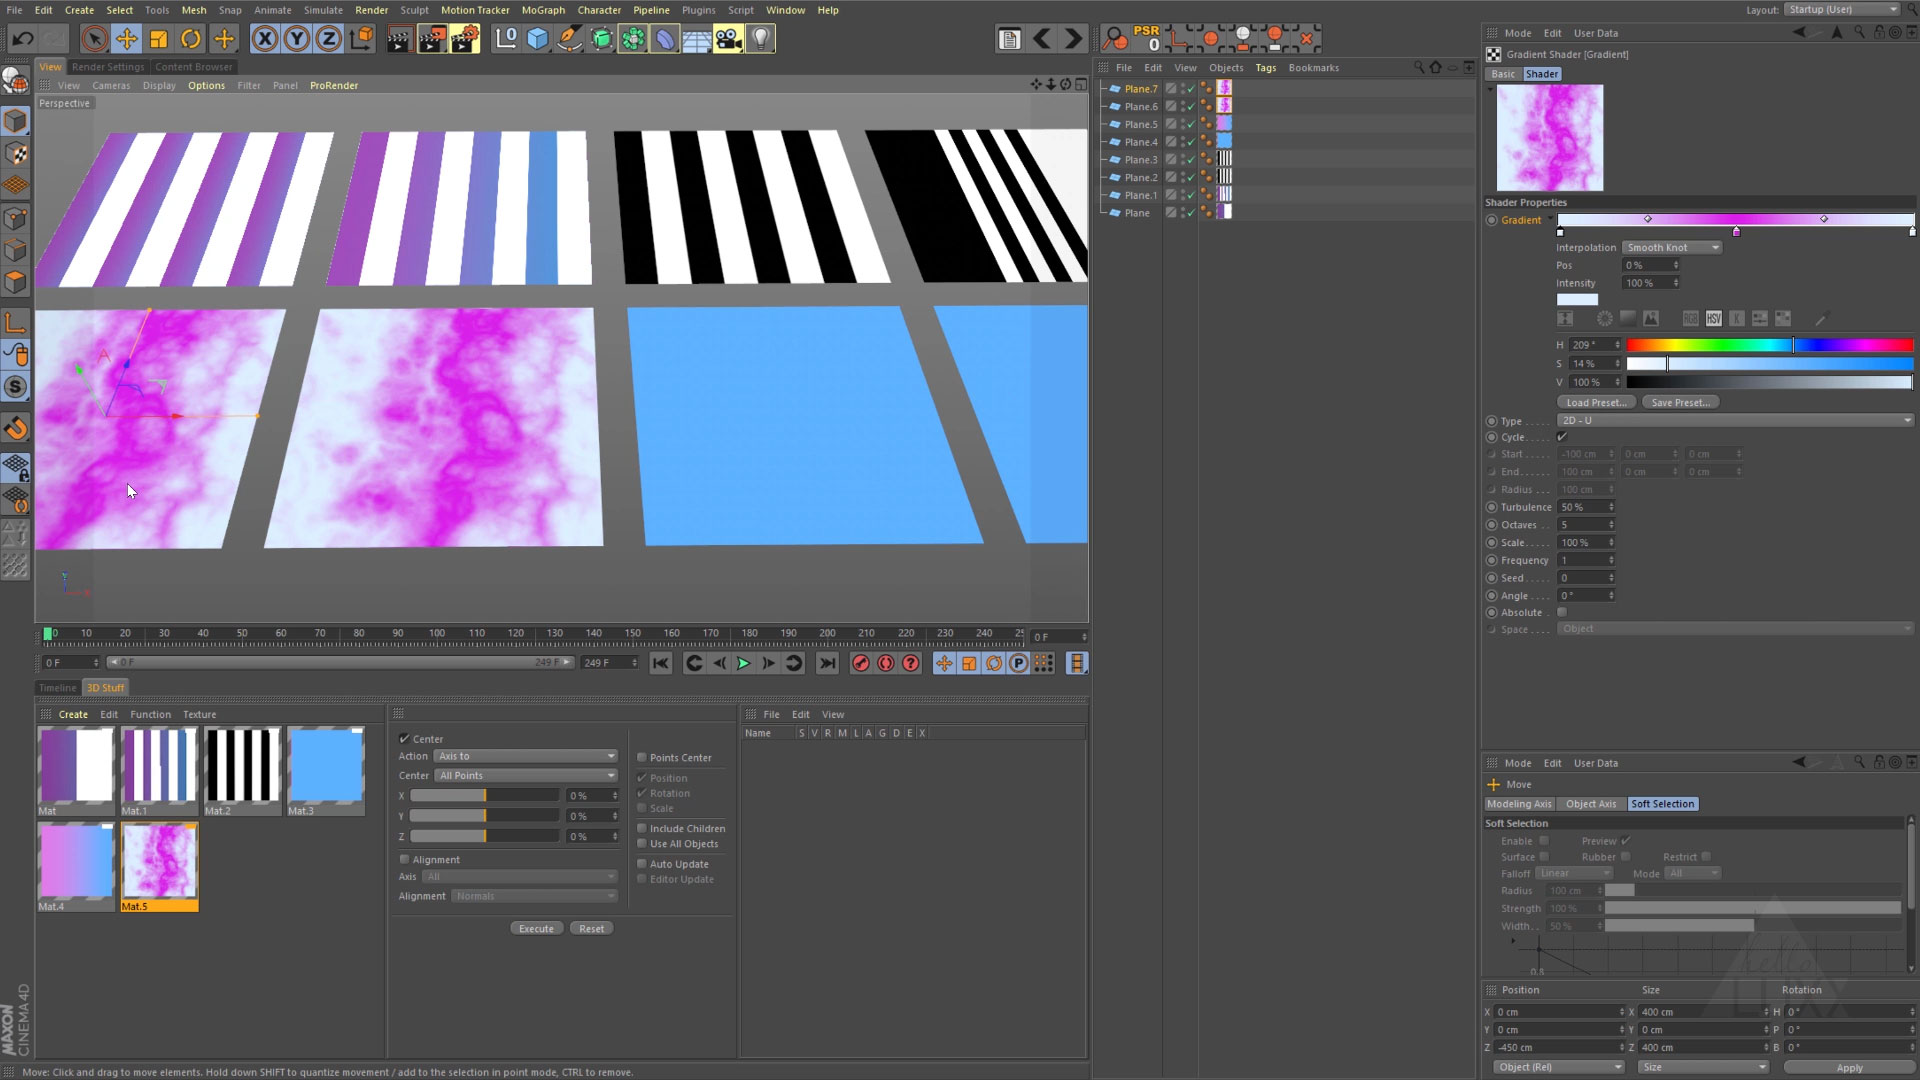The image size is (1920, 1080).
Task: Click the Record Active Objects button
Action: [860, 663]
